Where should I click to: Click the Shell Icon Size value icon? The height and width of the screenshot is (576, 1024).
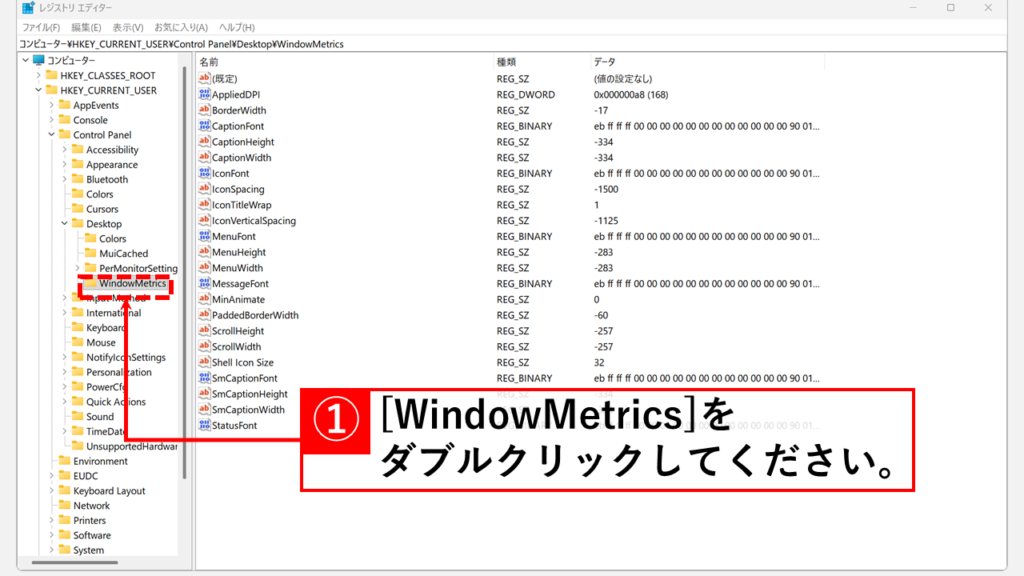pos(204,362)
